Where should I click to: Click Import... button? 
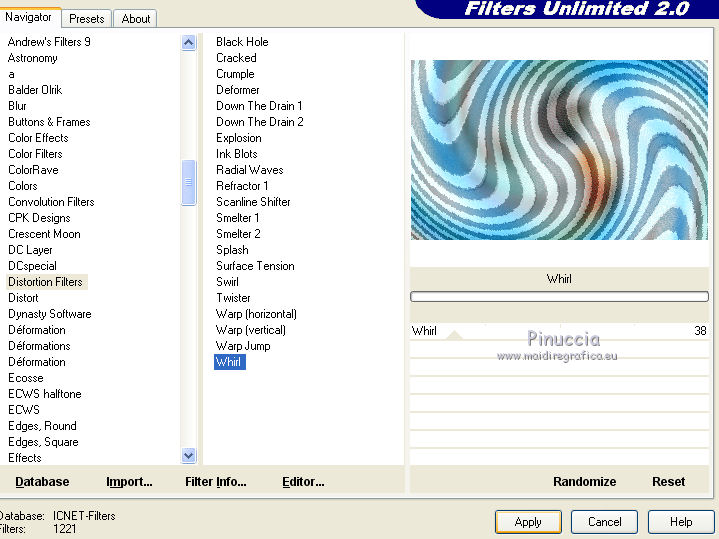129,482
